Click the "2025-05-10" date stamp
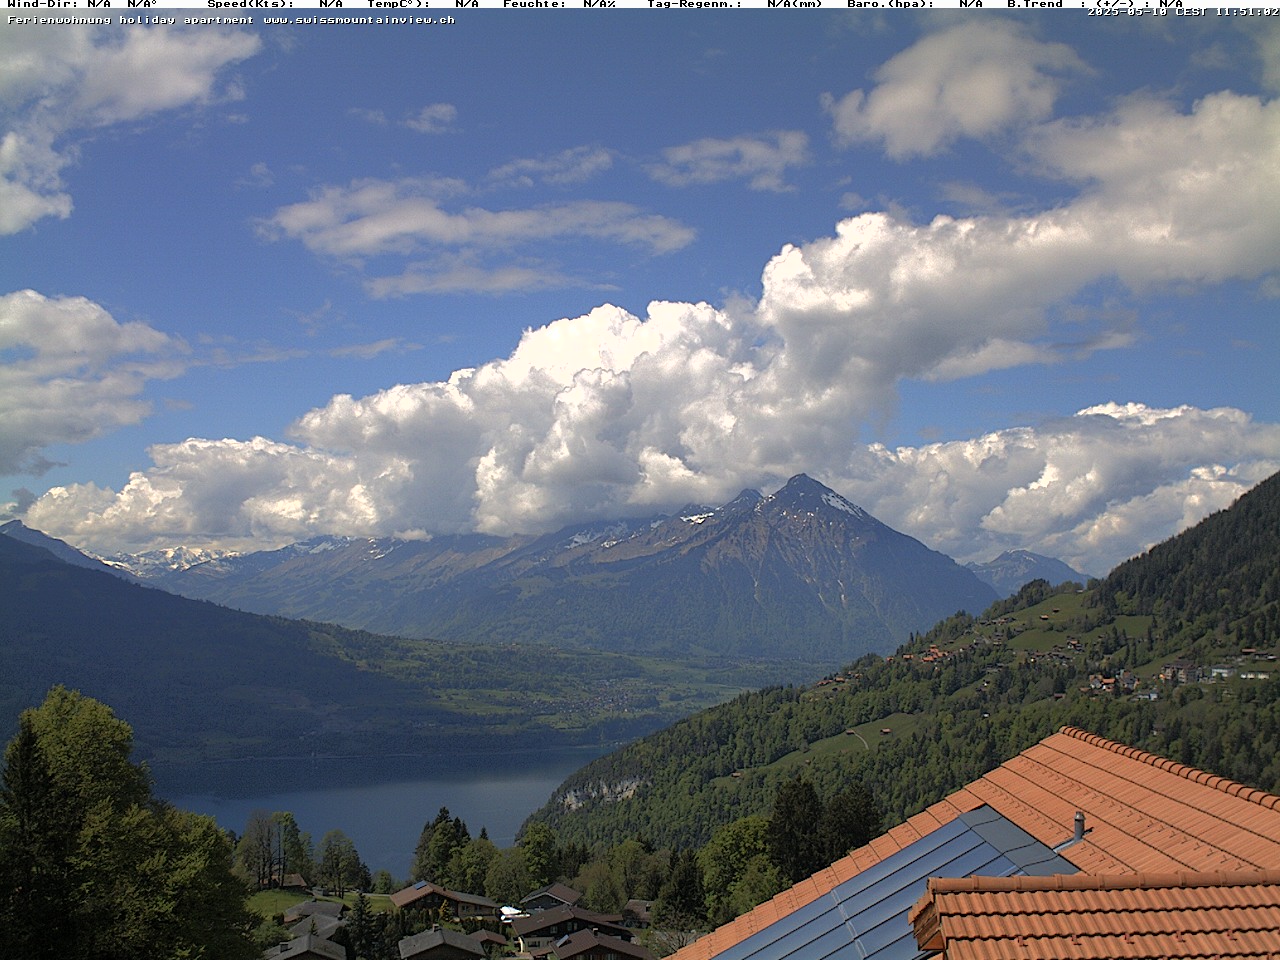The width and height of the screenshot is (1280, 960). 1127,12
